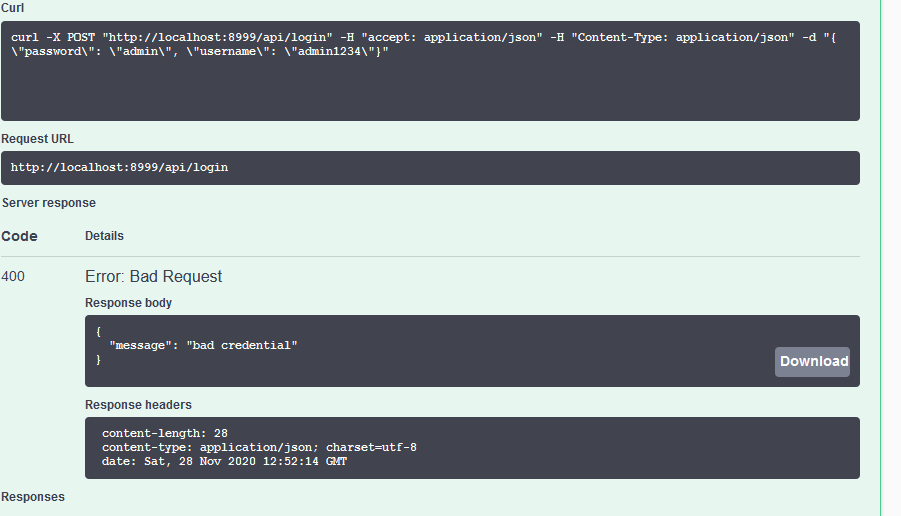Click the Details column header
Screen dimensions: 901x516
point(104,236)
